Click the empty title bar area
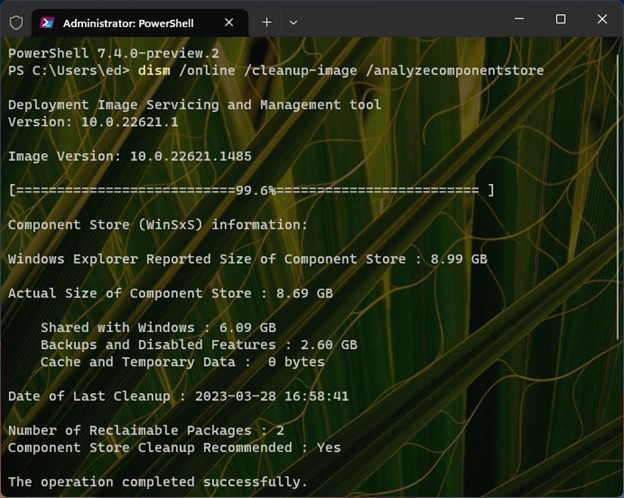 [x=400, y=20]
